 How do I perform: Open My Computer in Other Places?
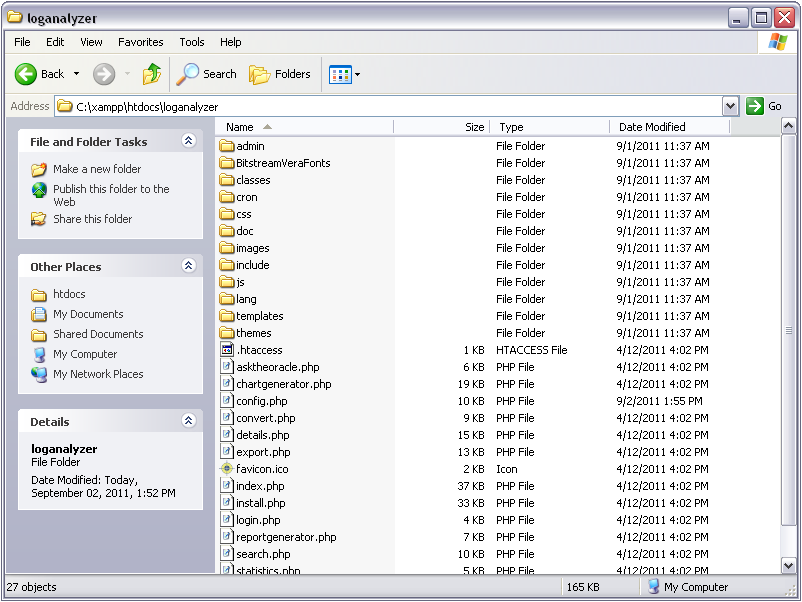[85, 354]
